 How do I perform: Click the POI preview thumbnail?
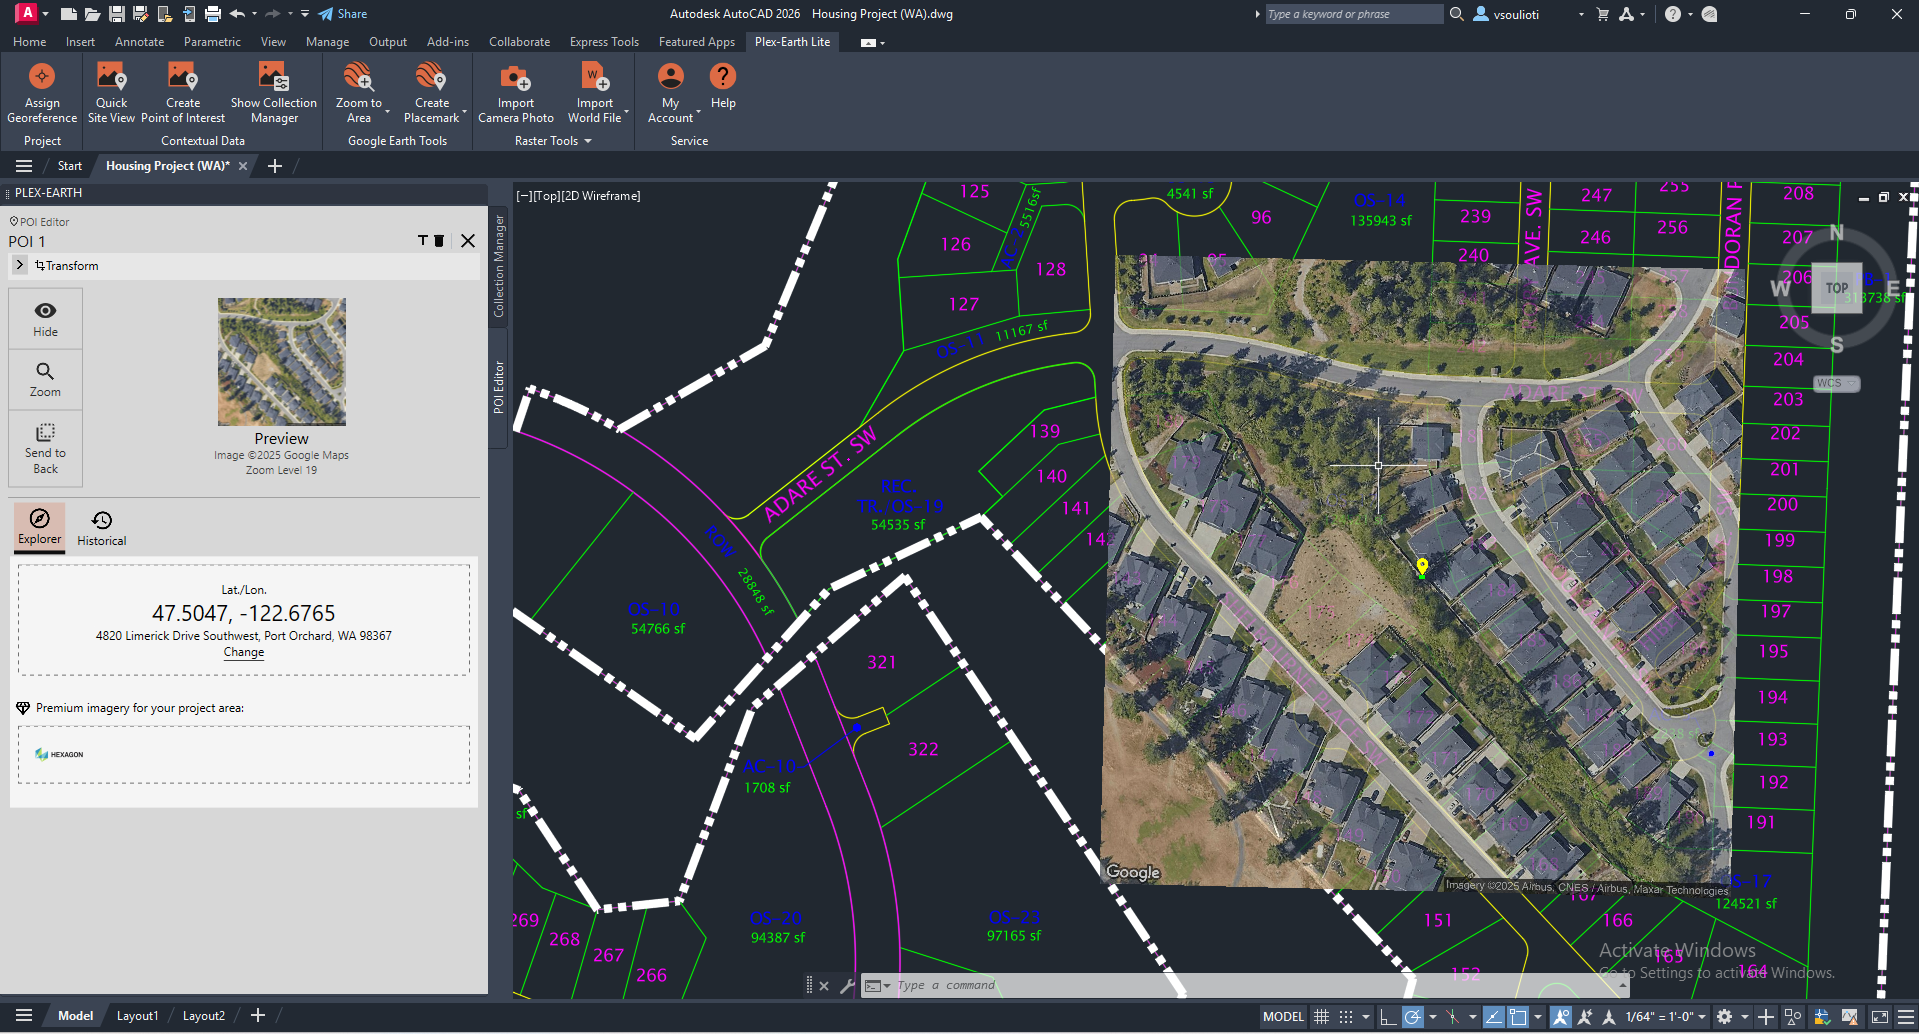point(282,362)
